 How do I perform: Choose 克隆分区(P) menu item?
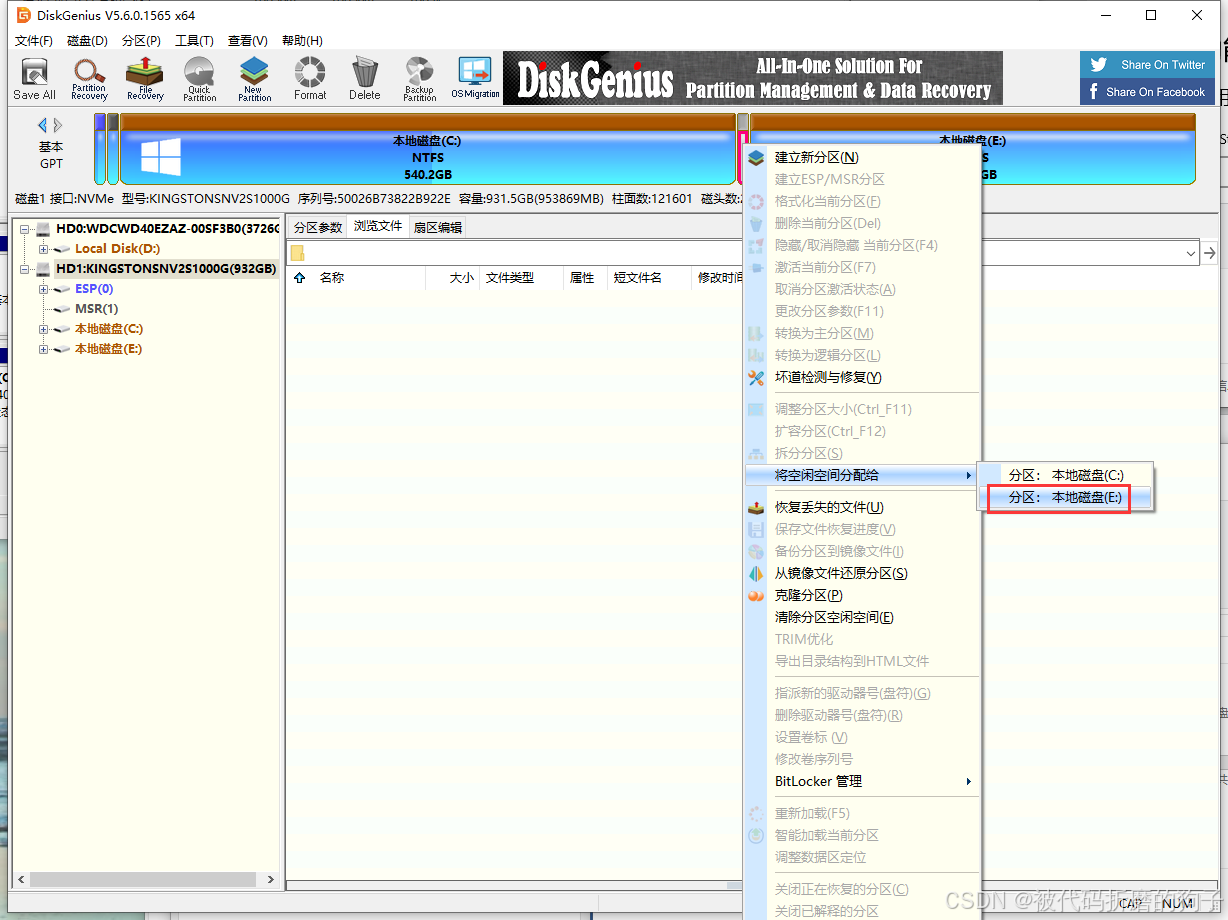tap(861, 596)
